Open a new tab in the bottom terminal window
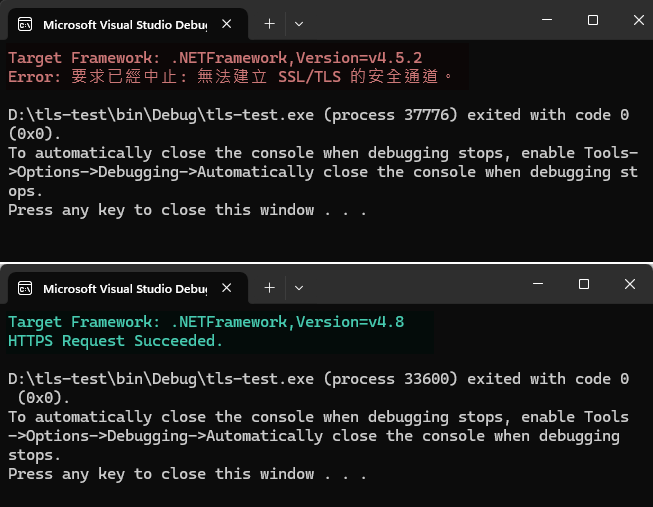 coord(269,288)
